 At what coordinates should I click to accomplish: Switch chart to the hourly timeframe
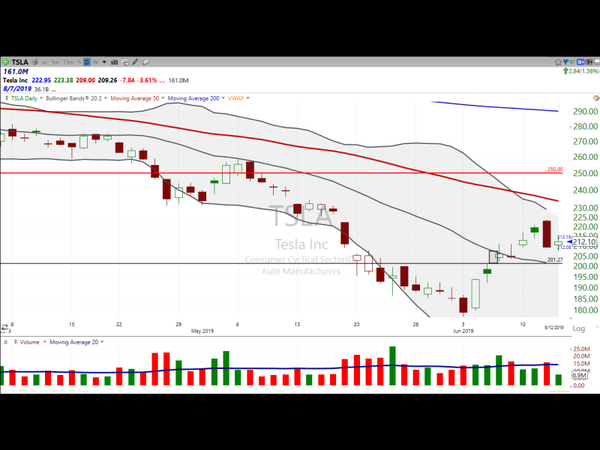coord(79,62)
